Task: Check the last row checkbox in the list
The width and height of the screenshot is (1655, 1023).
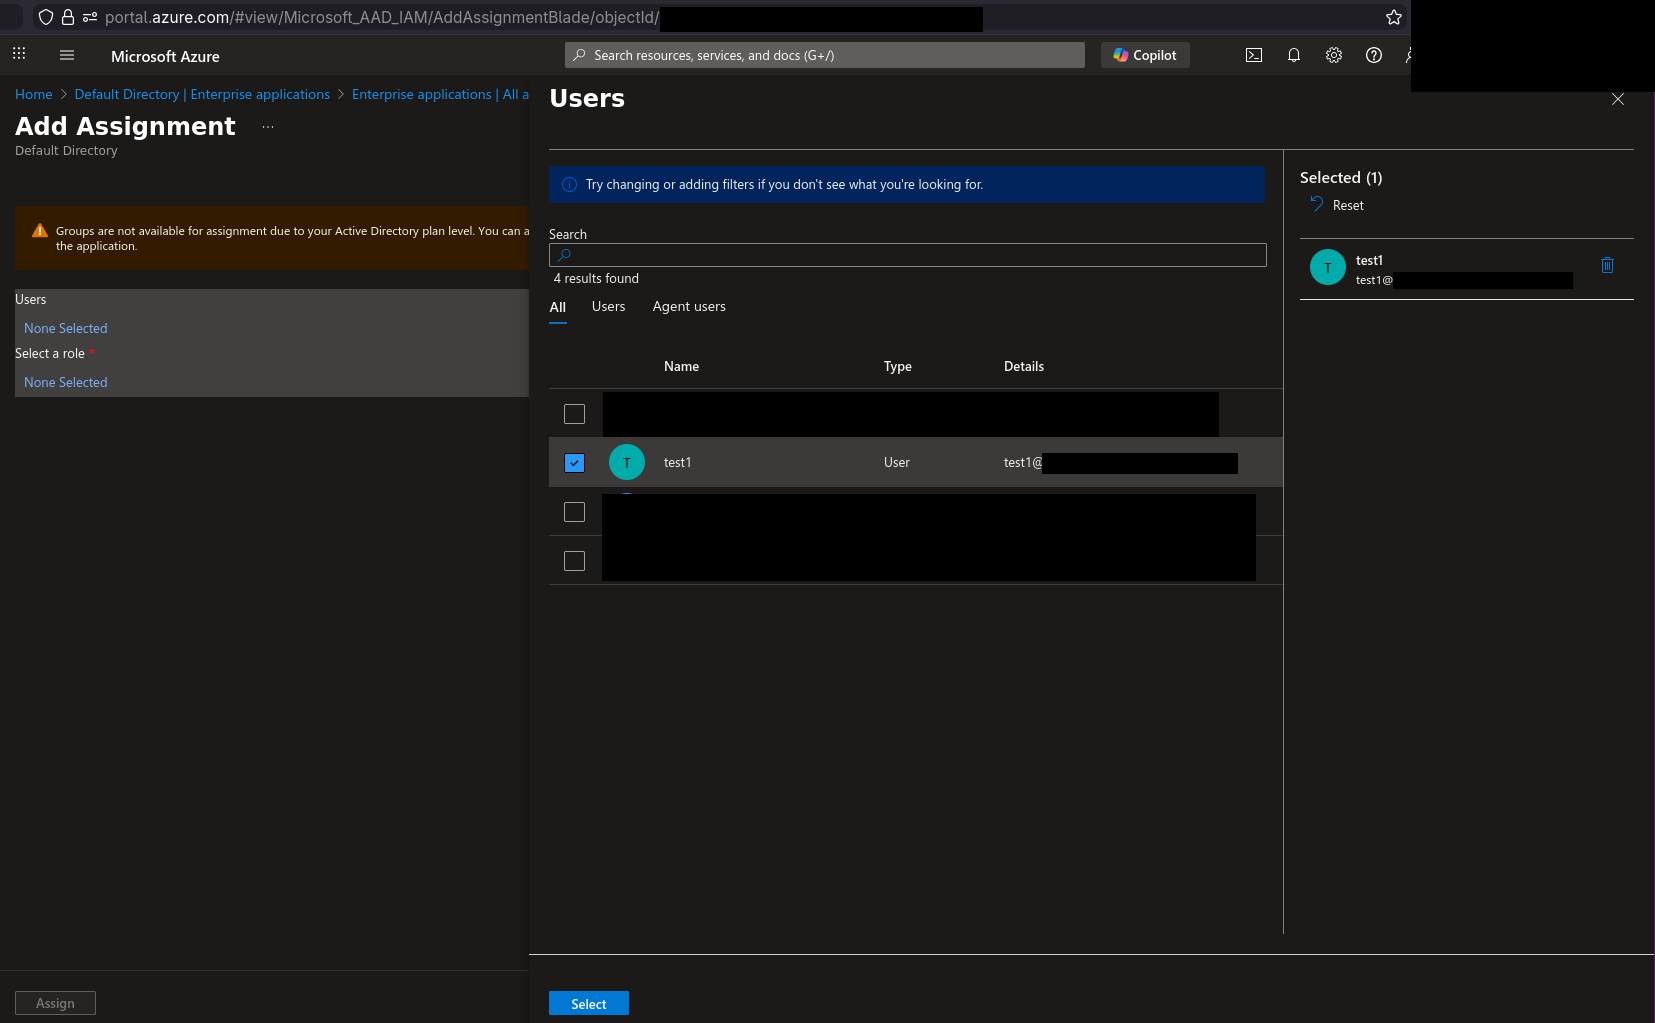Action: (x=574, y=560)
